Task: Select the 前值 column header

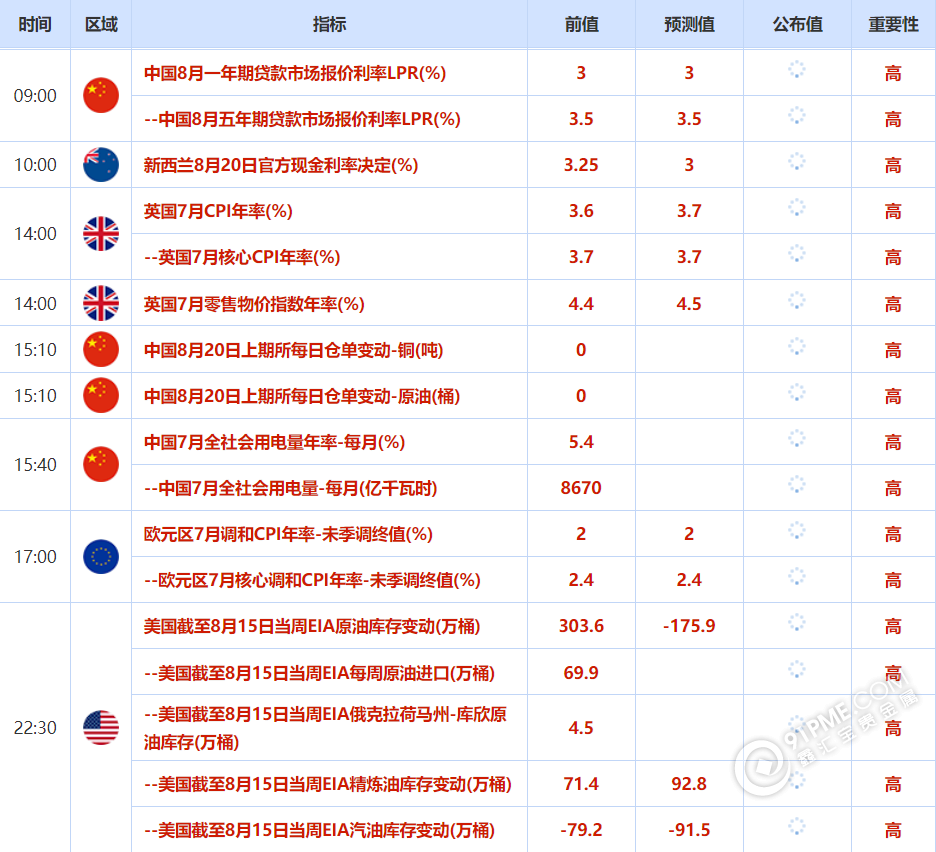Action: point(581,24)
